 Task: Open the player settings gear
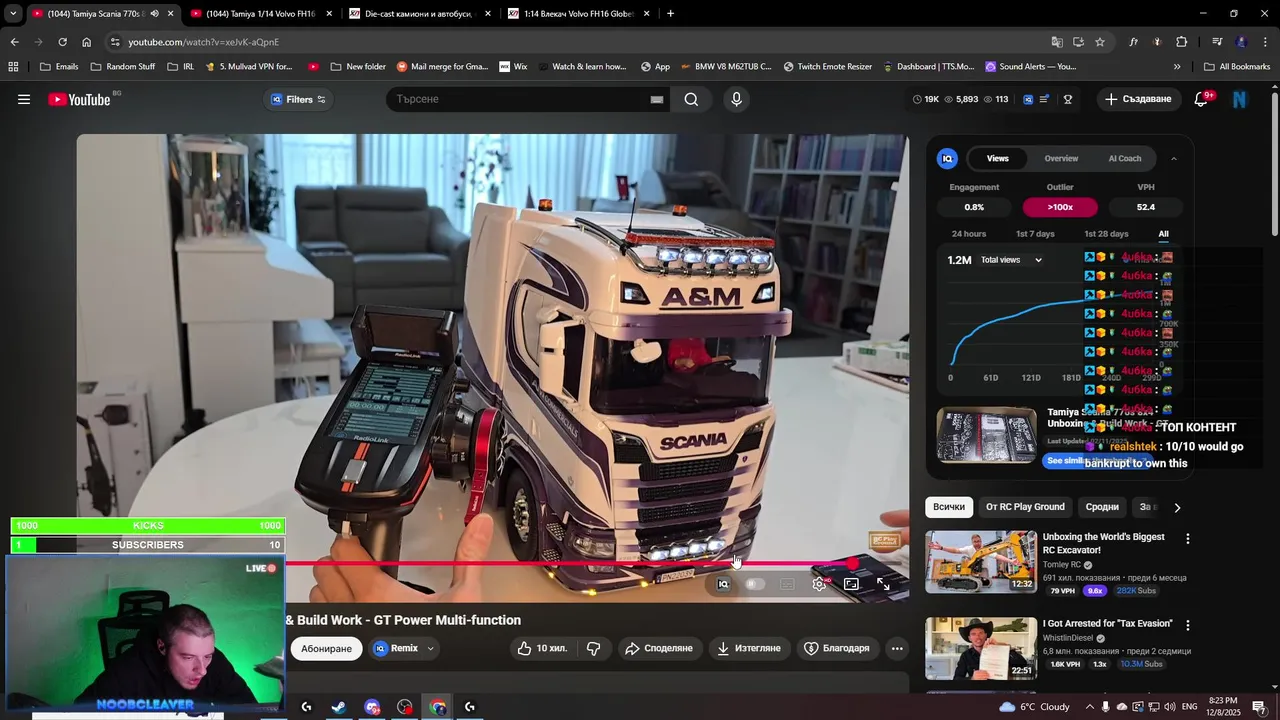click(x=819, y=584)
